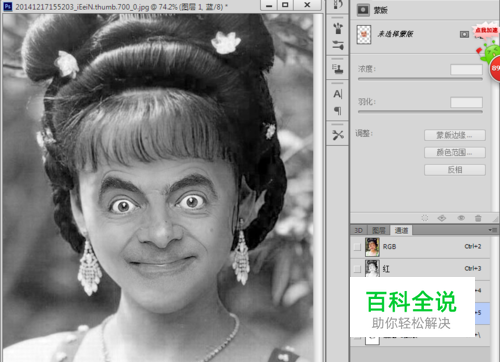Click the 反相 button
The height and width of the screenshot is (362, 500).
click(455, 170)
